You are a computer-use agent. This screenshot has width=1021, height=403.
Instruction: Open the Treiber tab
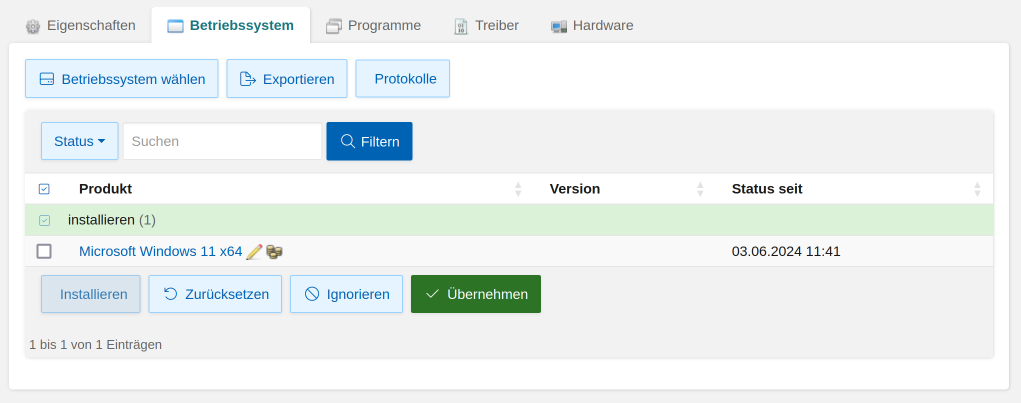tap(486, 25)
